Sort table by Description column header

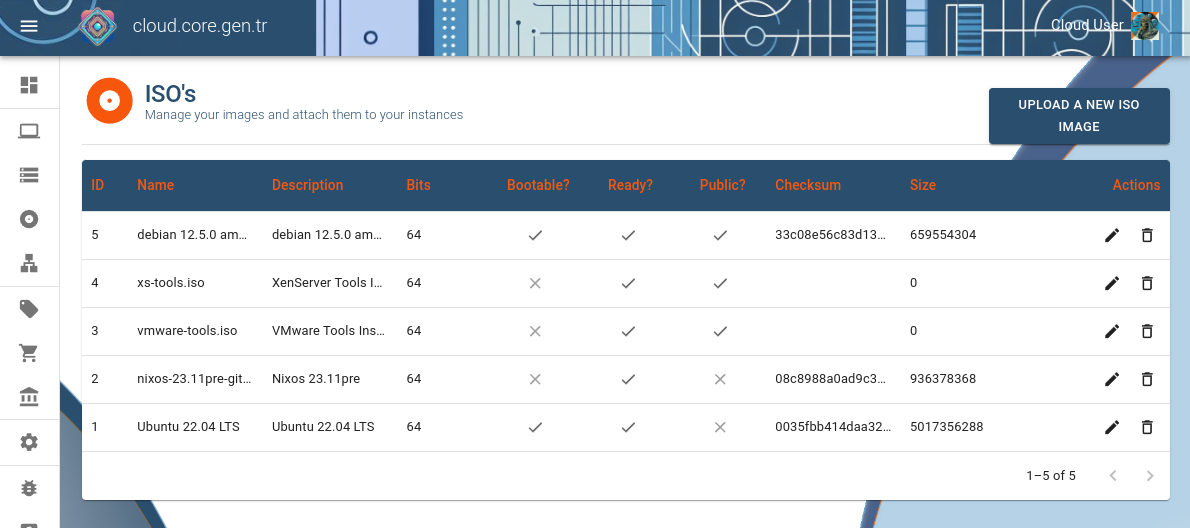(x=307, y=185)
